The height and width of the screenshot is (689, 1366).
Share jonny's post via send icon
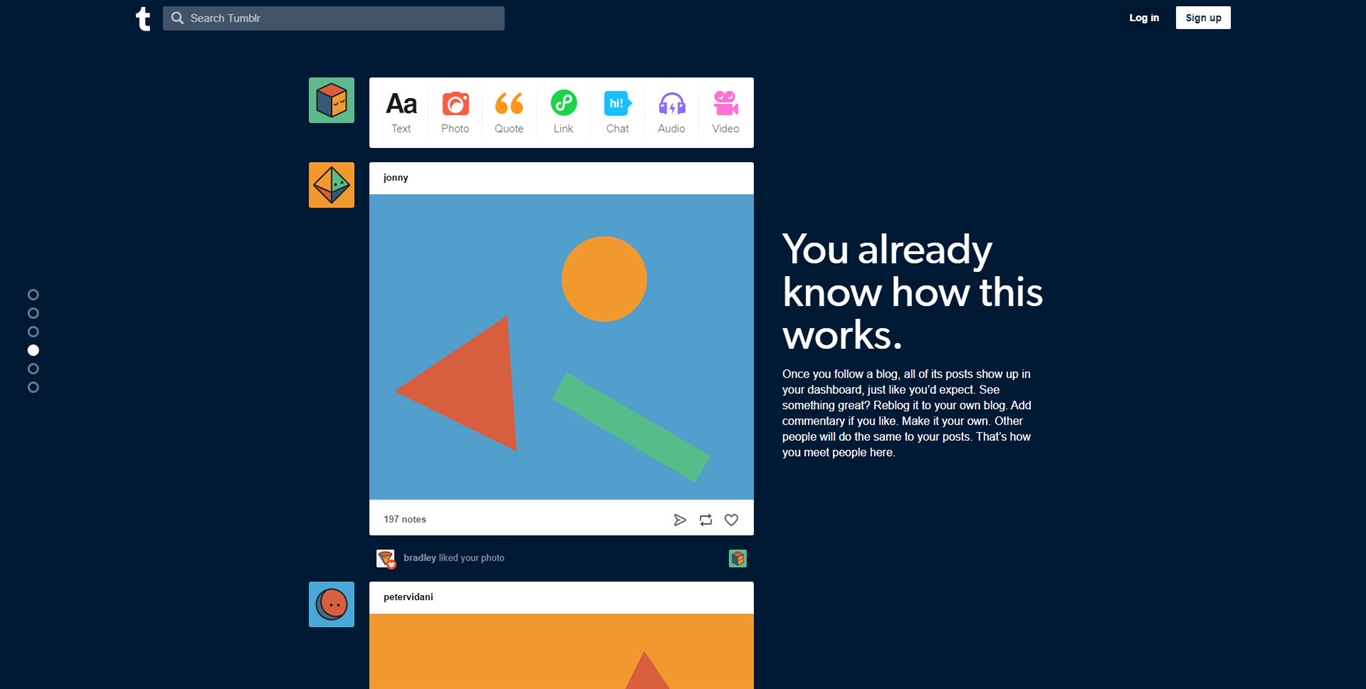tap(679, 520)
